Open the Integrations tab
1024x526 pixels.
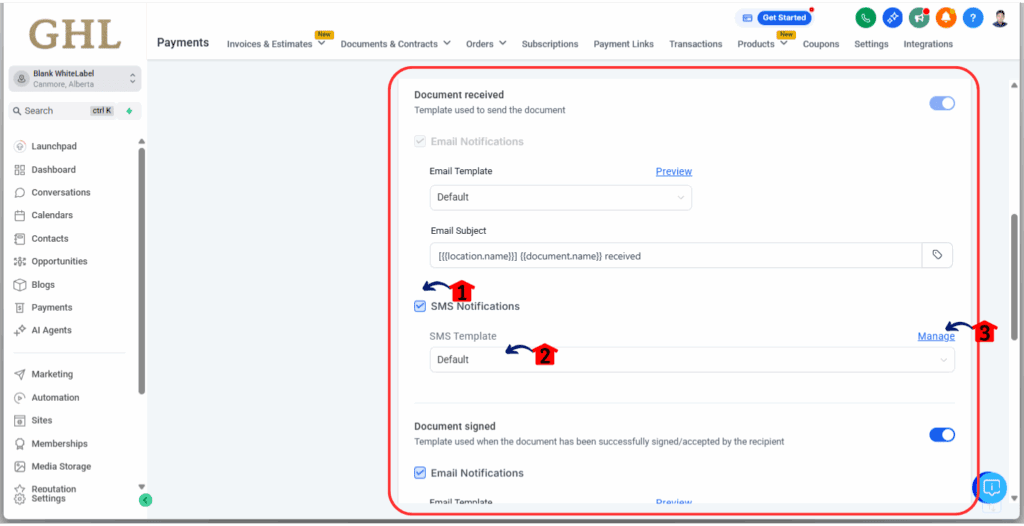[928, 44]
